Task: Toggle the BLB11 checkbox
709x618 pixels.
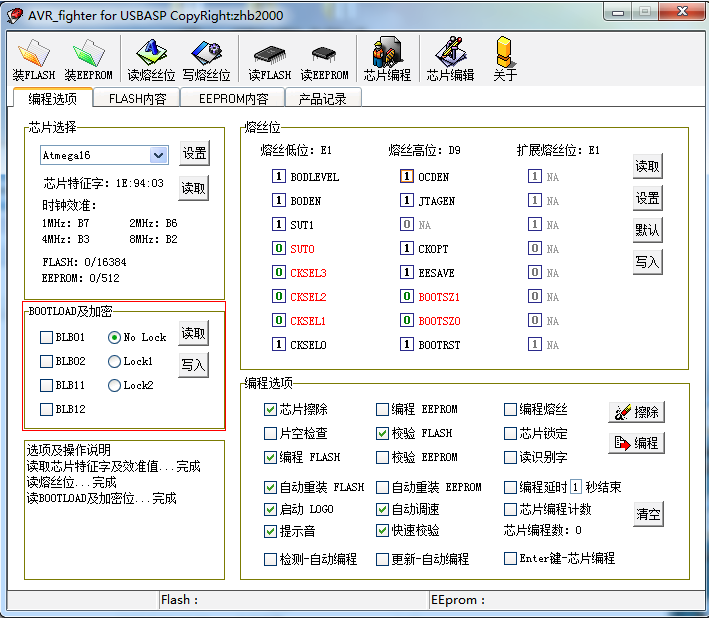Action: tap(46, 385)
